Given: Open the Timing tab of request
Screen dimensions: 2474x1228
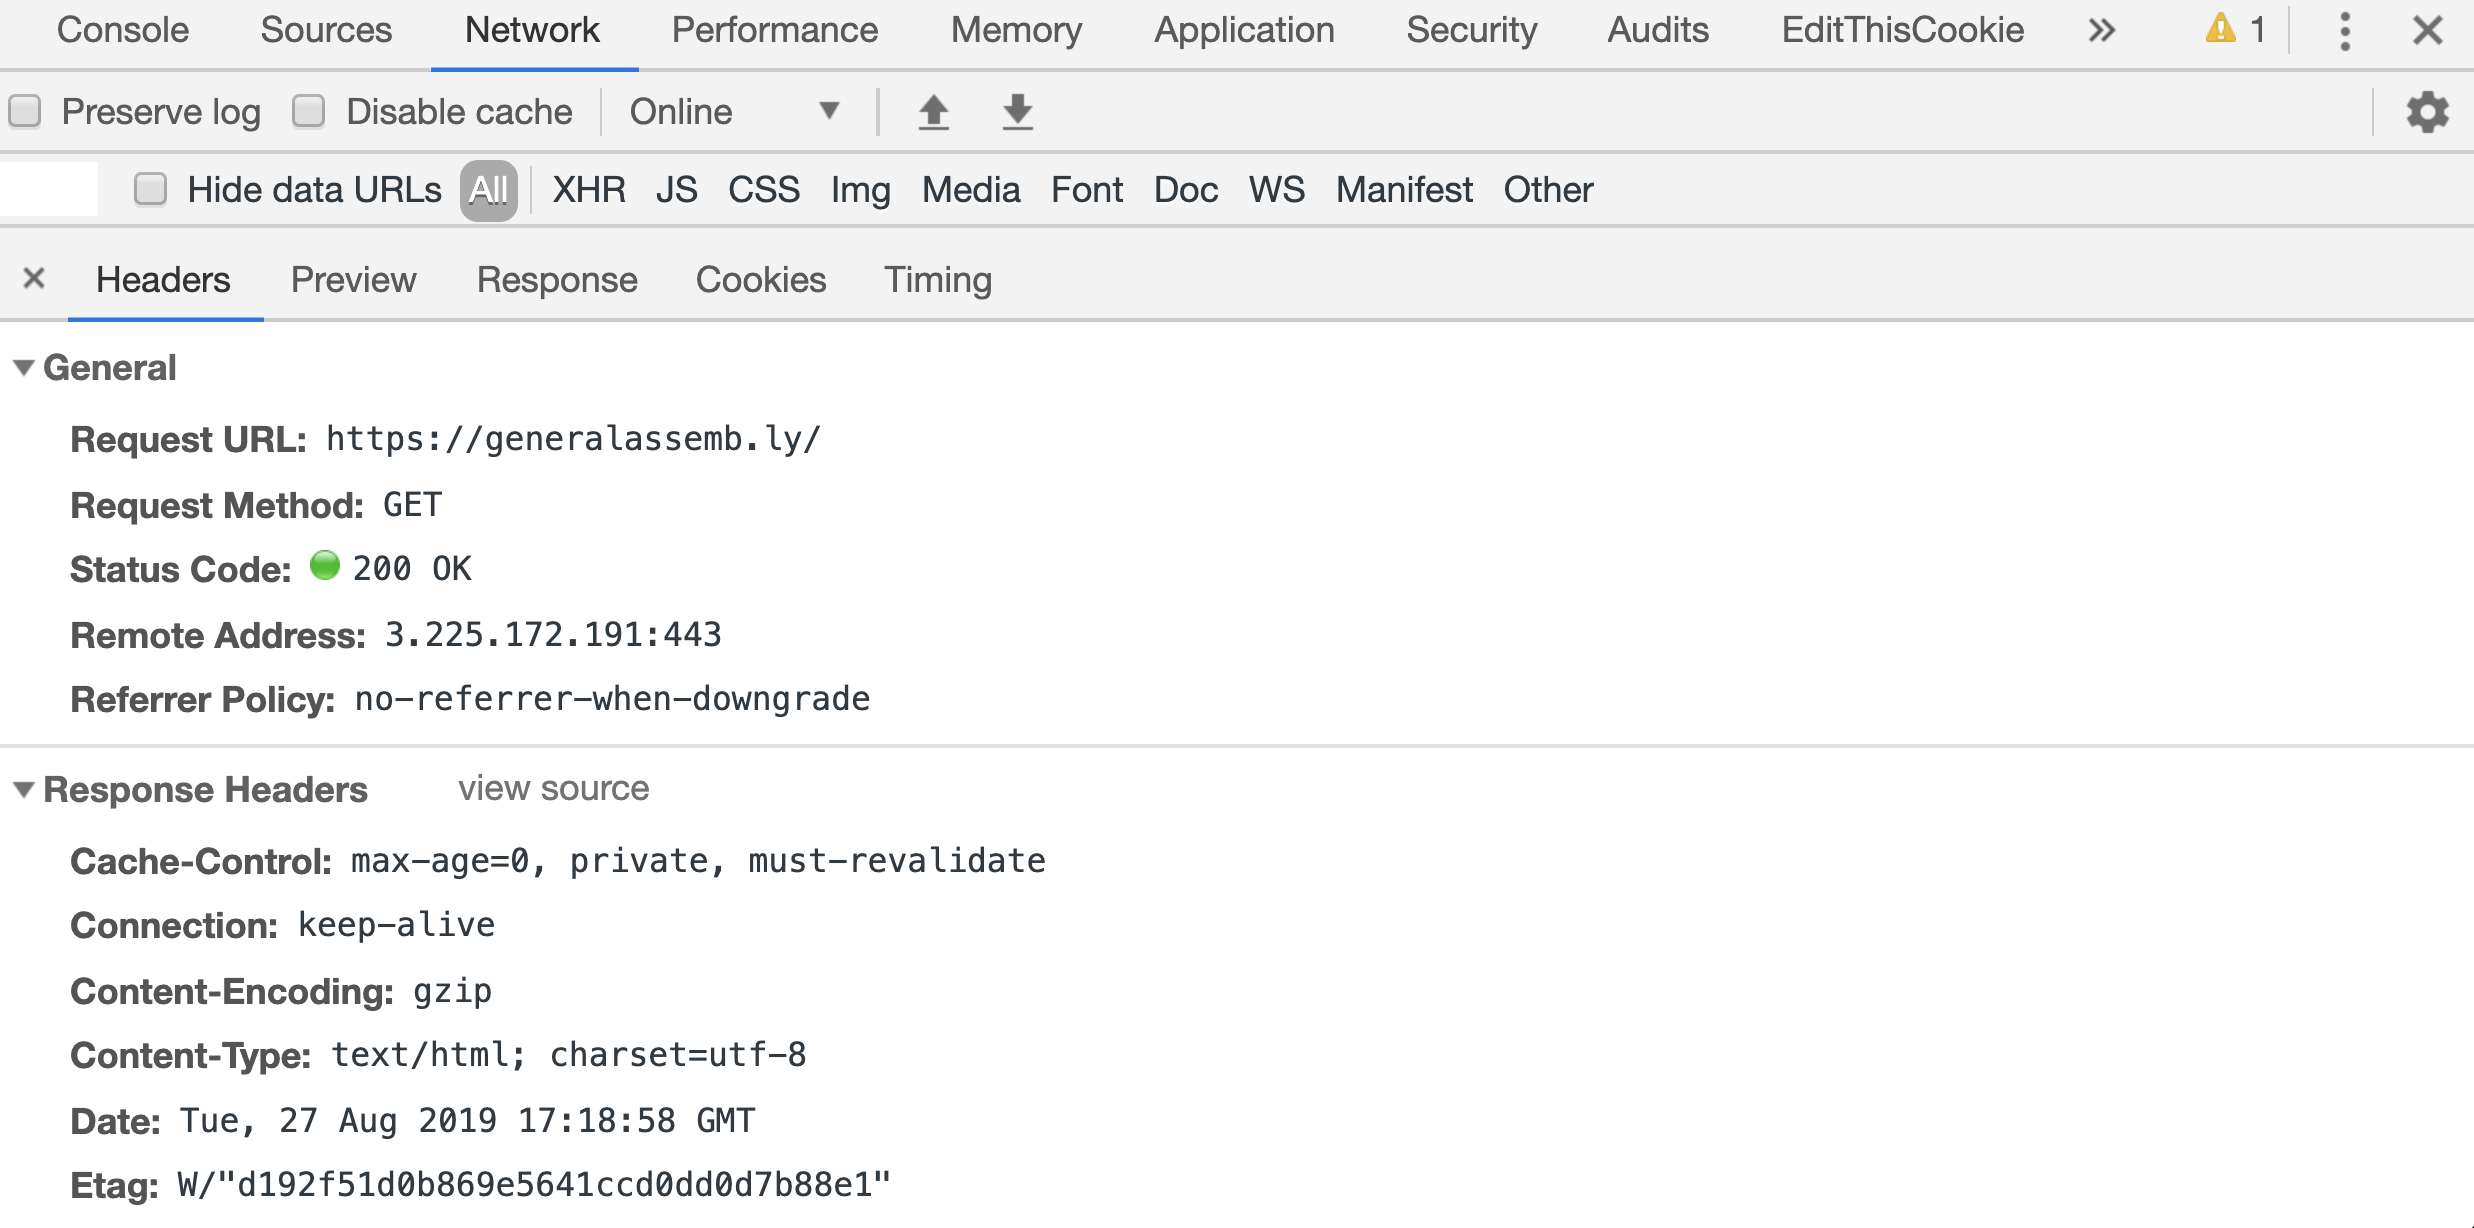Looking at the screenshot, I should pyautogui.click(x=937, y=280).
